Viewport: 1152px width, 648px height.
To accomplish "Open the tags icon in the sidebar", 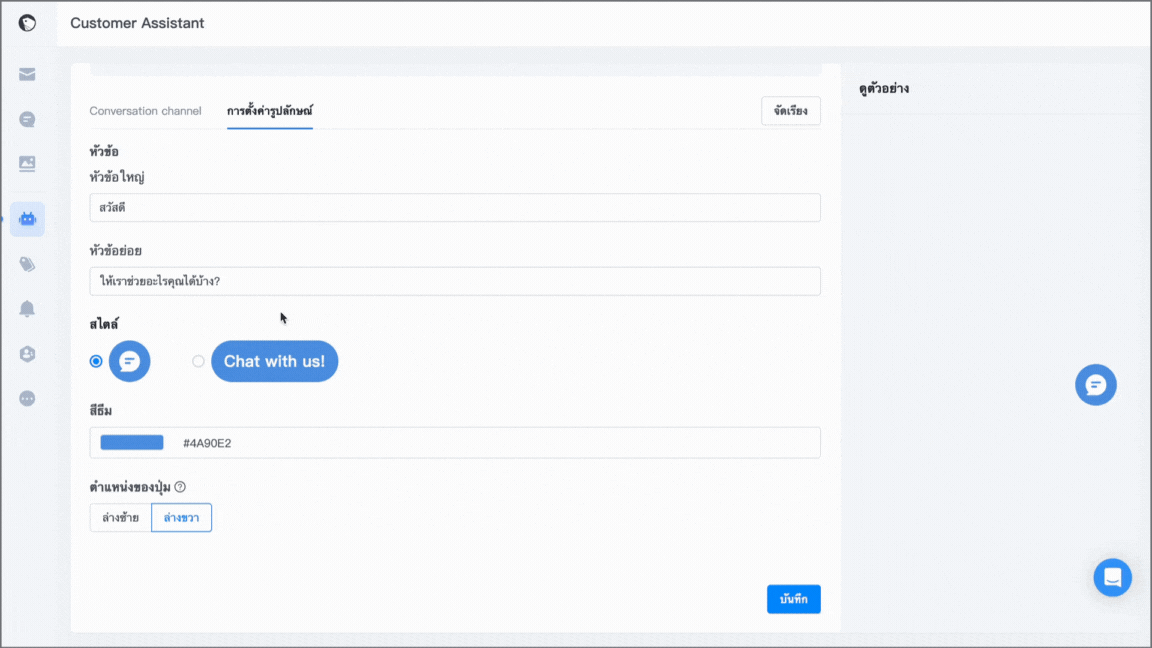I will click(27, 264).
